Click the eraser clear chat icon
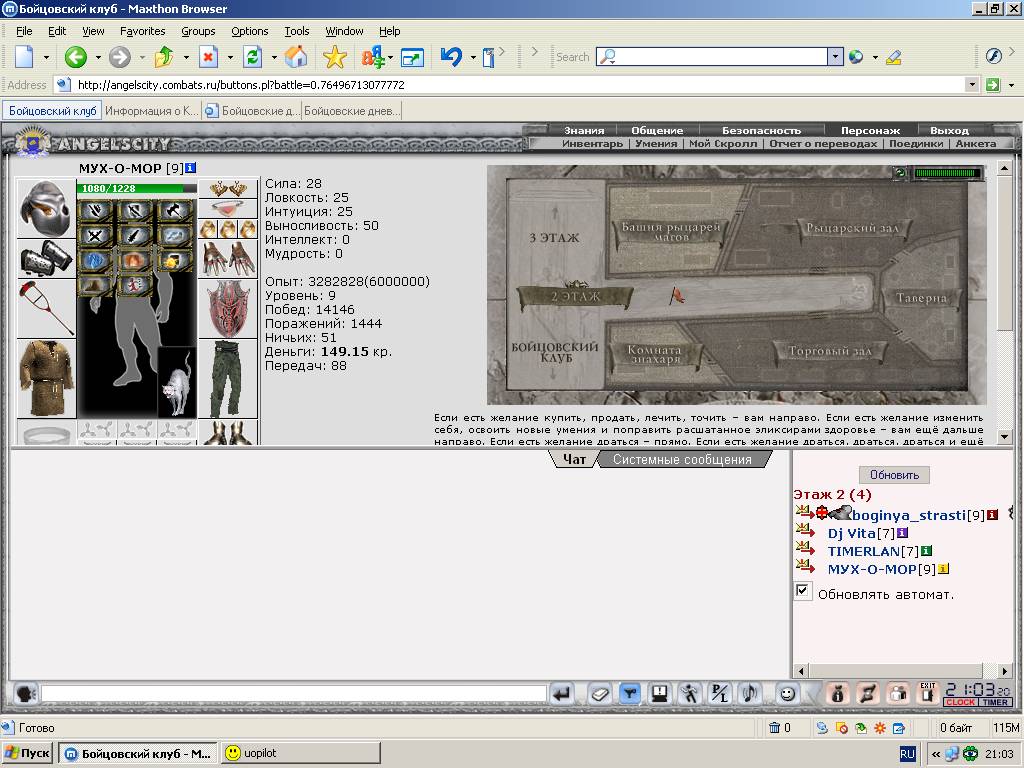Viewport: 1024px width, 768px height. tap(599, 694)
